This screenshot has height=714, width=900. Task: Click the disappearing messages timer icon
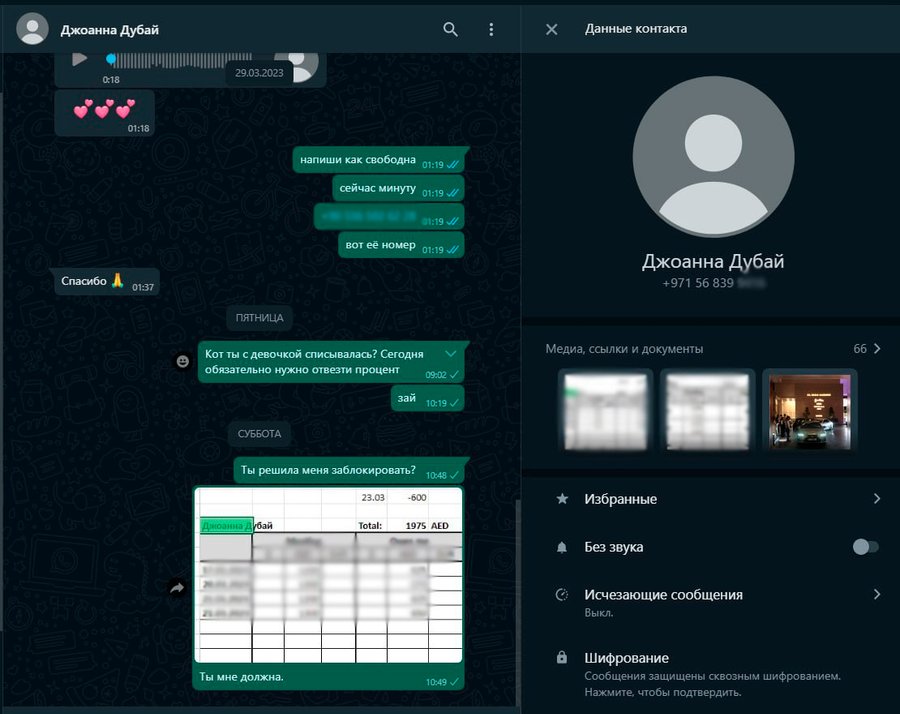562,595
